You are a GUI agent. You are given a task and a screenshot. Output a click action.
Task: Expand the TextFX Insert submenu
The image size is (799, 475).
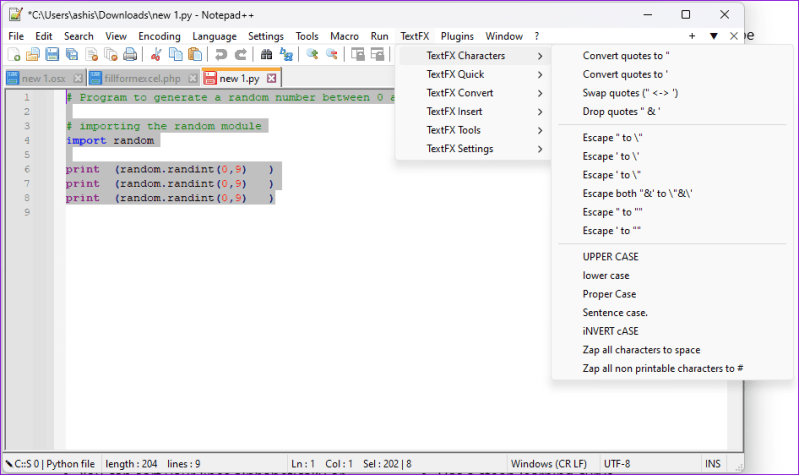(473, 112)
